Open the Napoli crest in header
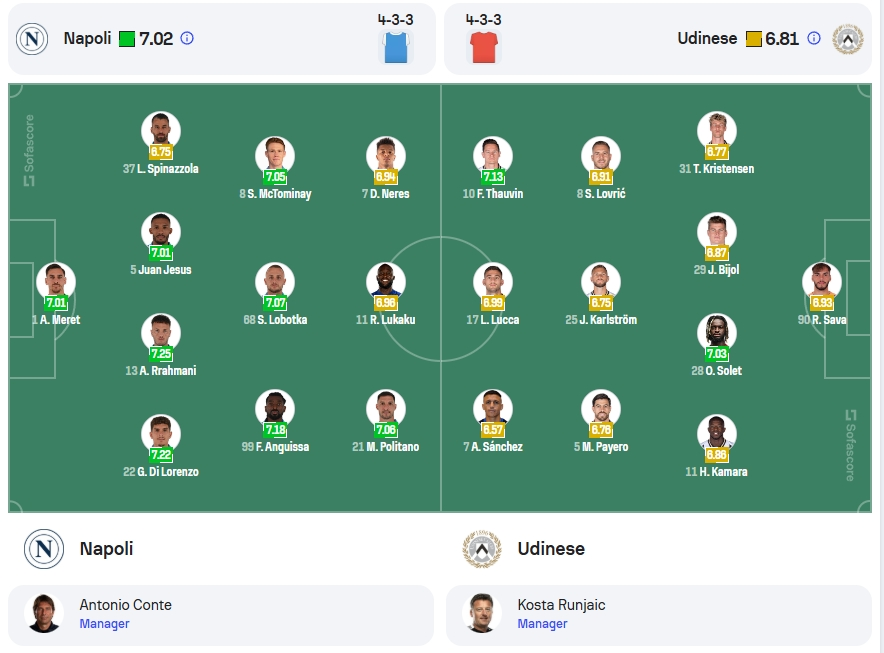The width and height of the screenshot is (884, 653). (x=32, y=39)
